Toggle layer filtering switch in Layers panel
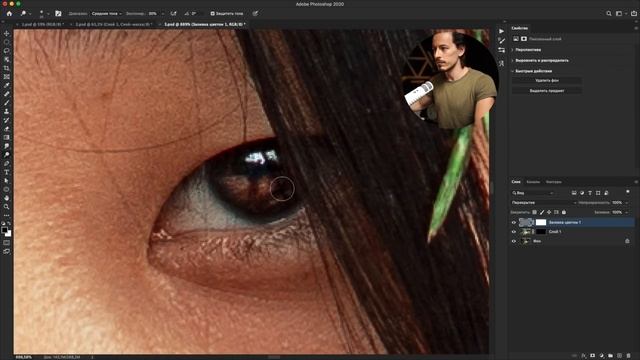 tap(628, 192)
